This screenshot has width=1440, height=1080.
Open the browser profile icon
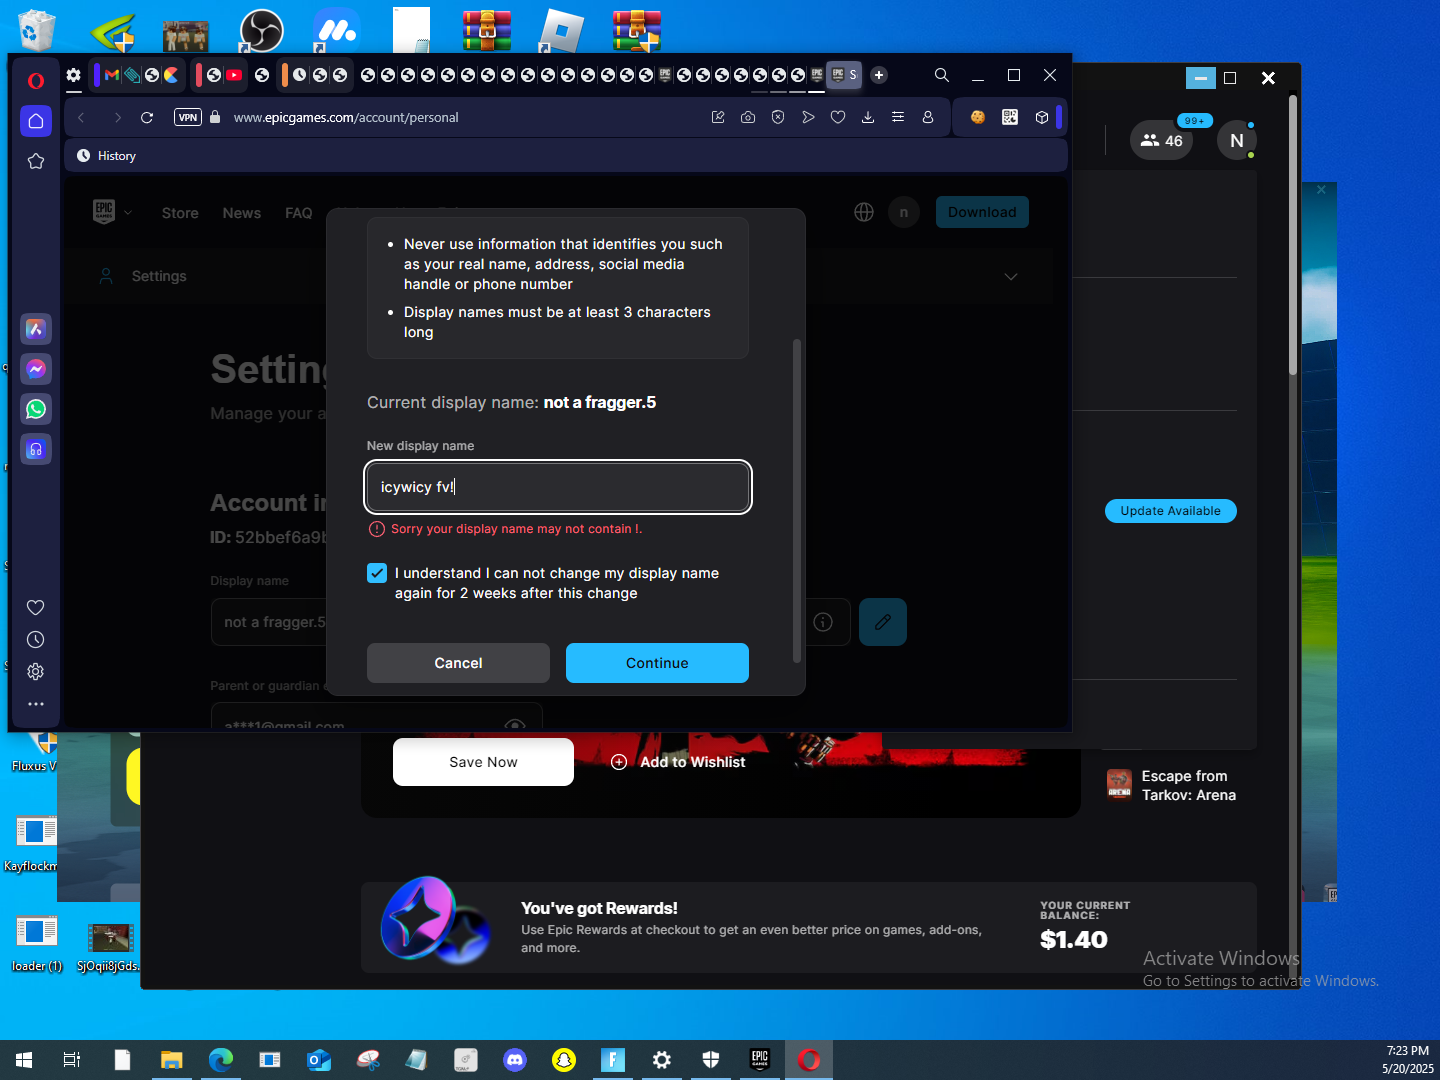point(928,117)
